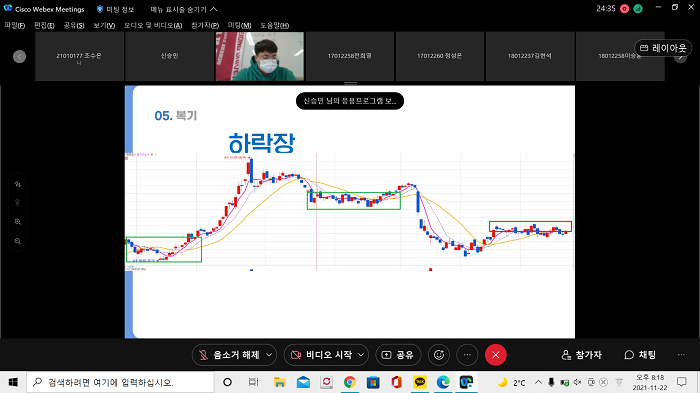
Task: Click the Windows search input box
Action: pyautogui.click(x=121, y=382)
